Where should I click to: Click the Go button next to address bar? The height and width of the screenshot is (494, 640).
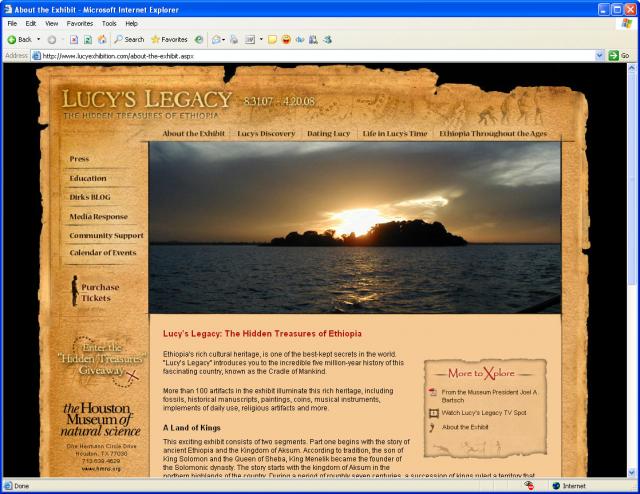point(618,56)
